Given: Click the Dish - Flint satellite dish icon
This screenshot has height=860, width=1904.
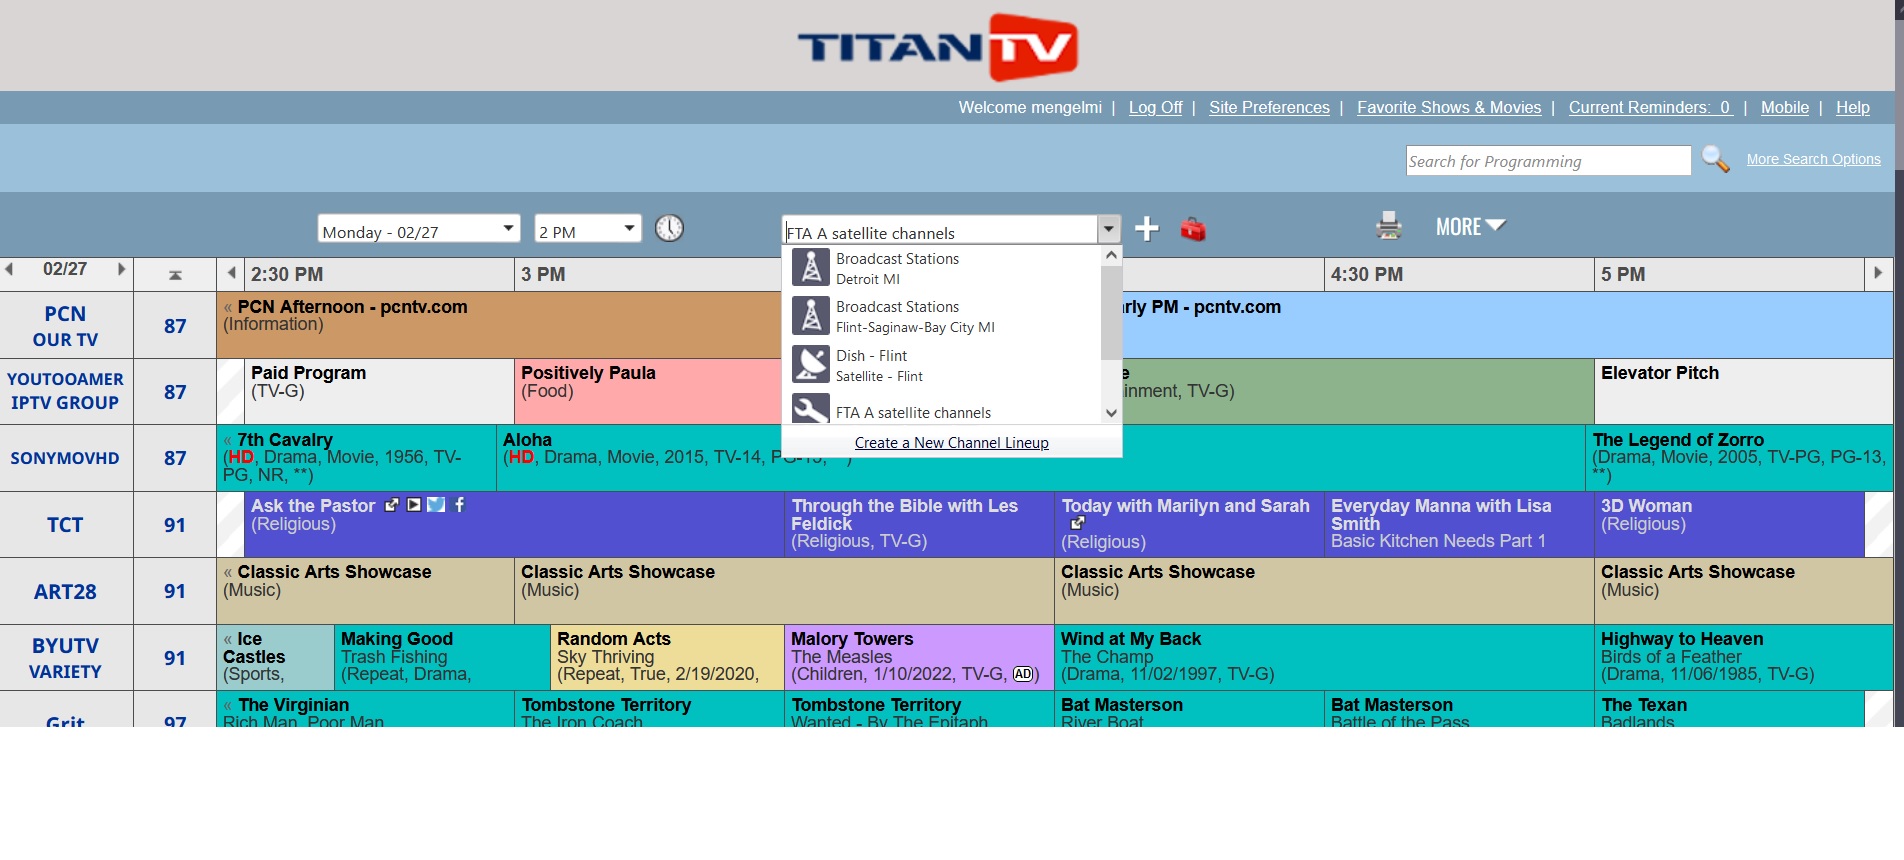Looking at the screenshot, I should tap(811, 364).
